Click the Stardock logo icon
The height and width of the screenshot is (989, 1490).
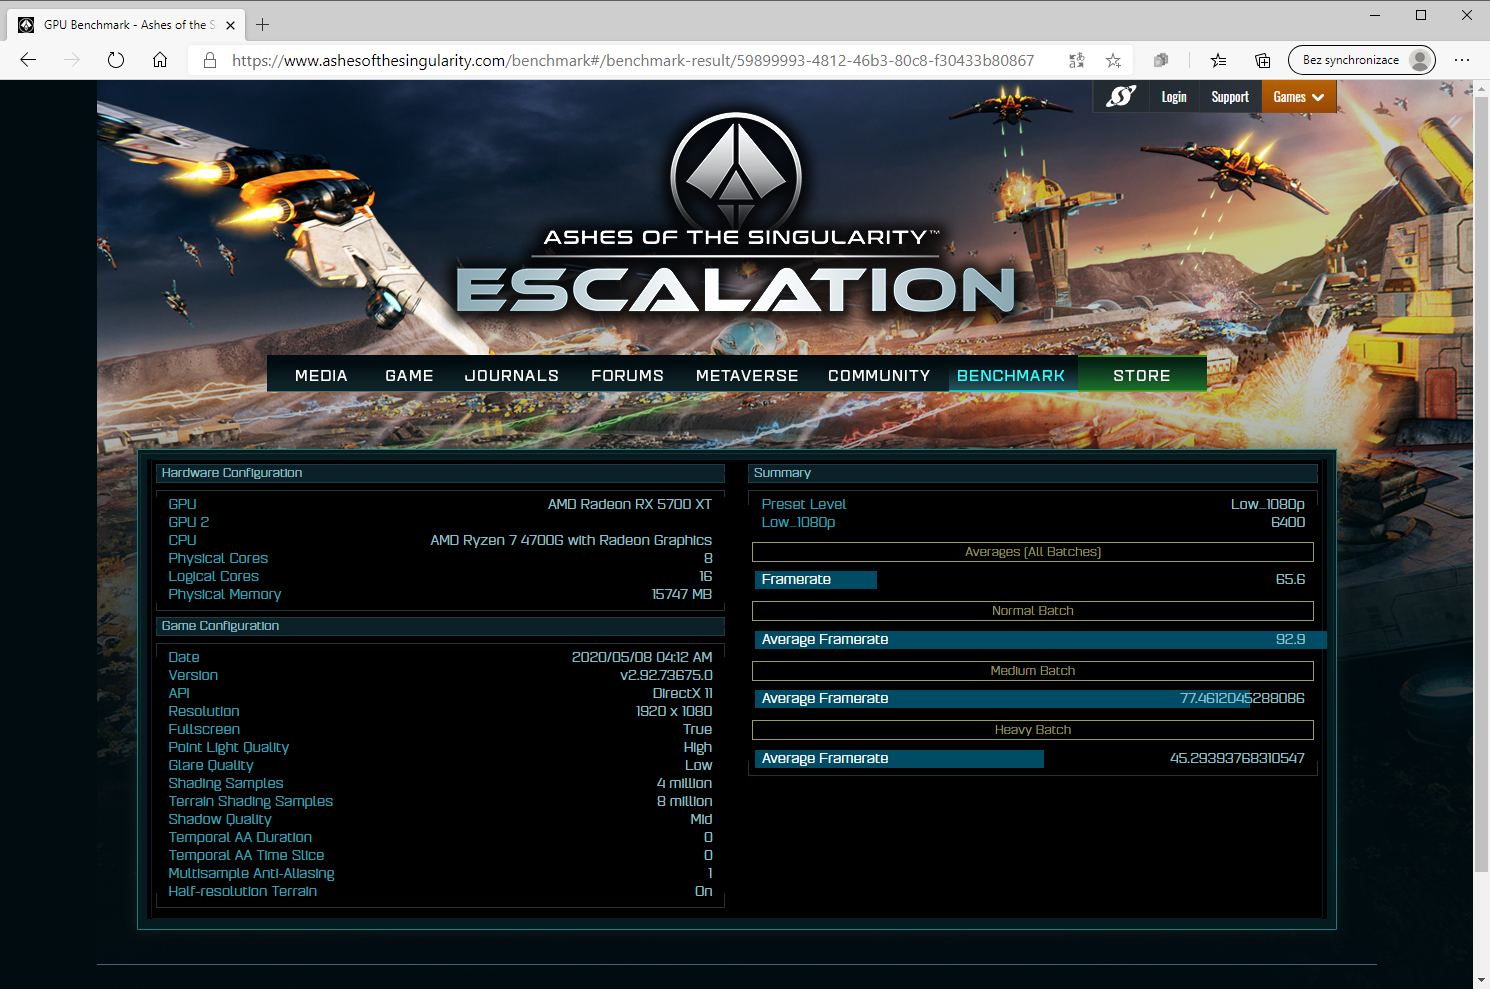(1121, 96)
